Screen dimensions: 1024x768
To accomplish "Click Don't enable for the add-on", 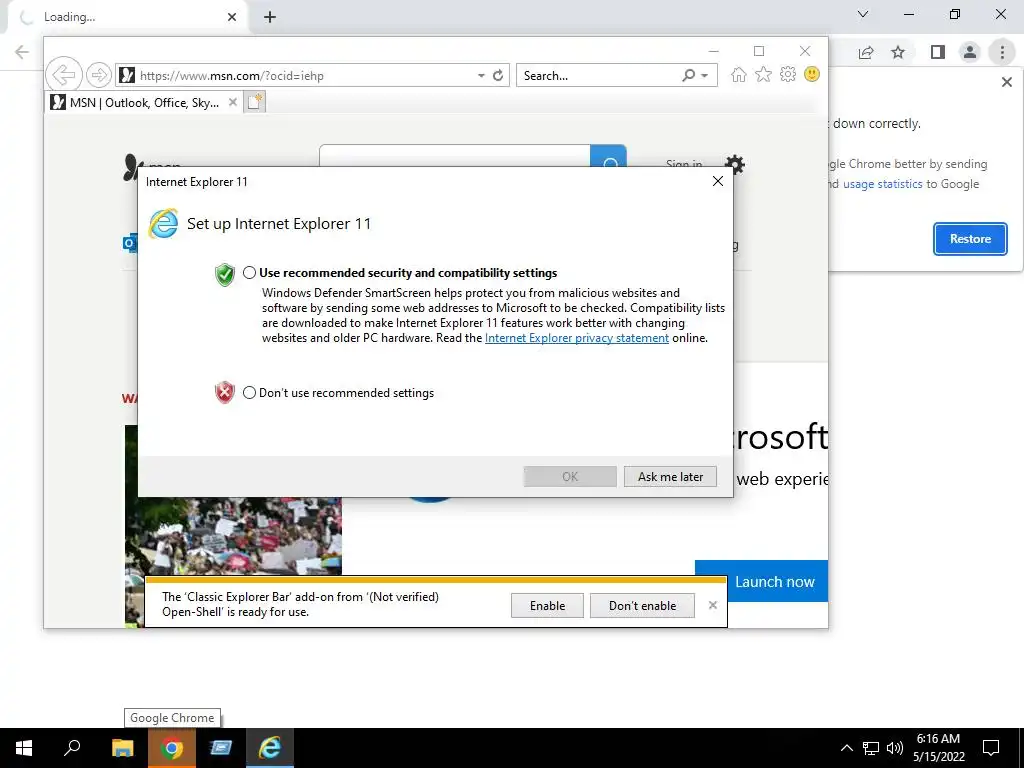I will pyautogui.click(x=642, y=605).
